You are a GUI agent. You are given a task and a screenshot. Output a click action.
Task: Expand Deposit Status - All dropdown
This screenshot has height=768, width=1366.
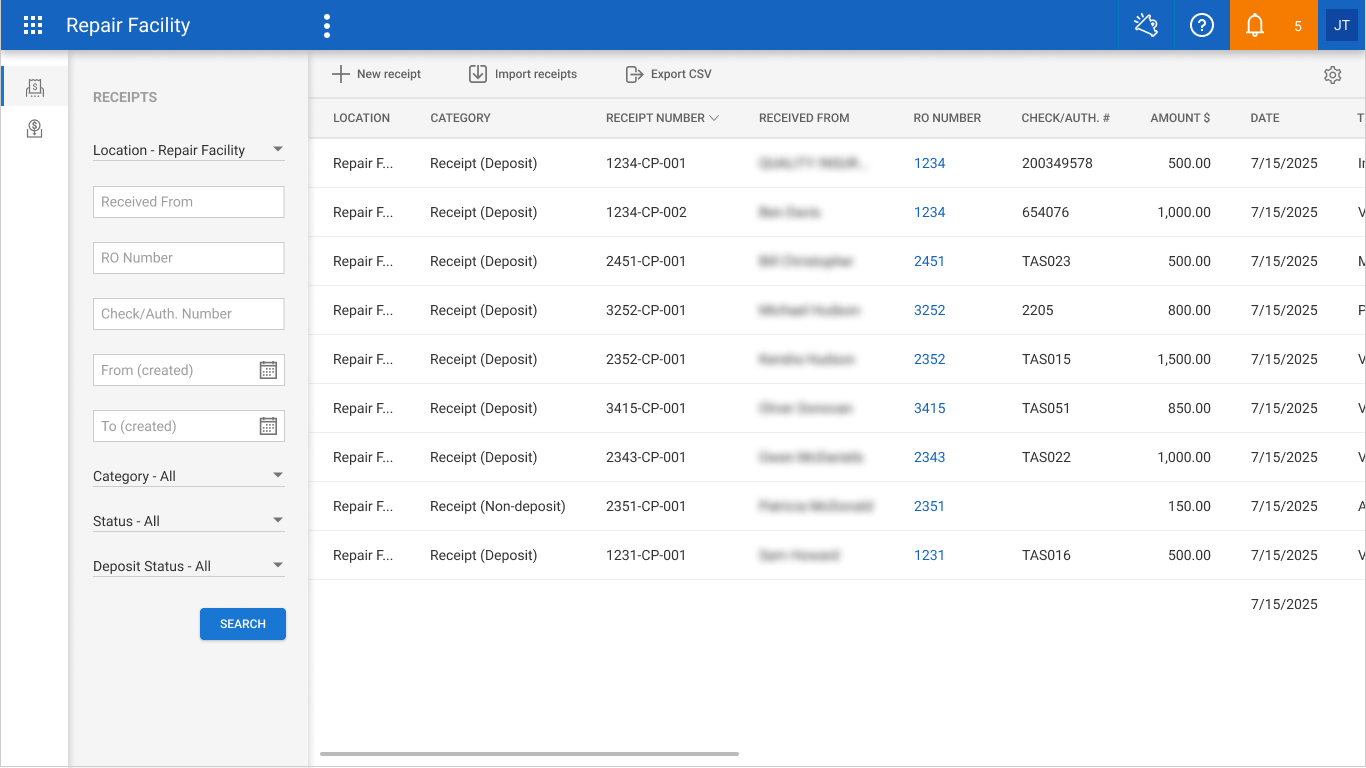click(x=188, y=566)
